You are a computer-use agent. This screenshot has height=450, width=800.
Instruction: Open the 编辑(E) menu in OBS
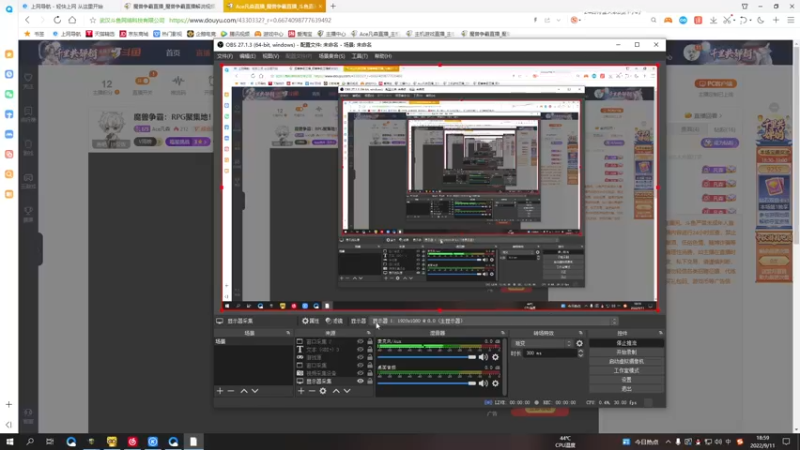[247, 56]
